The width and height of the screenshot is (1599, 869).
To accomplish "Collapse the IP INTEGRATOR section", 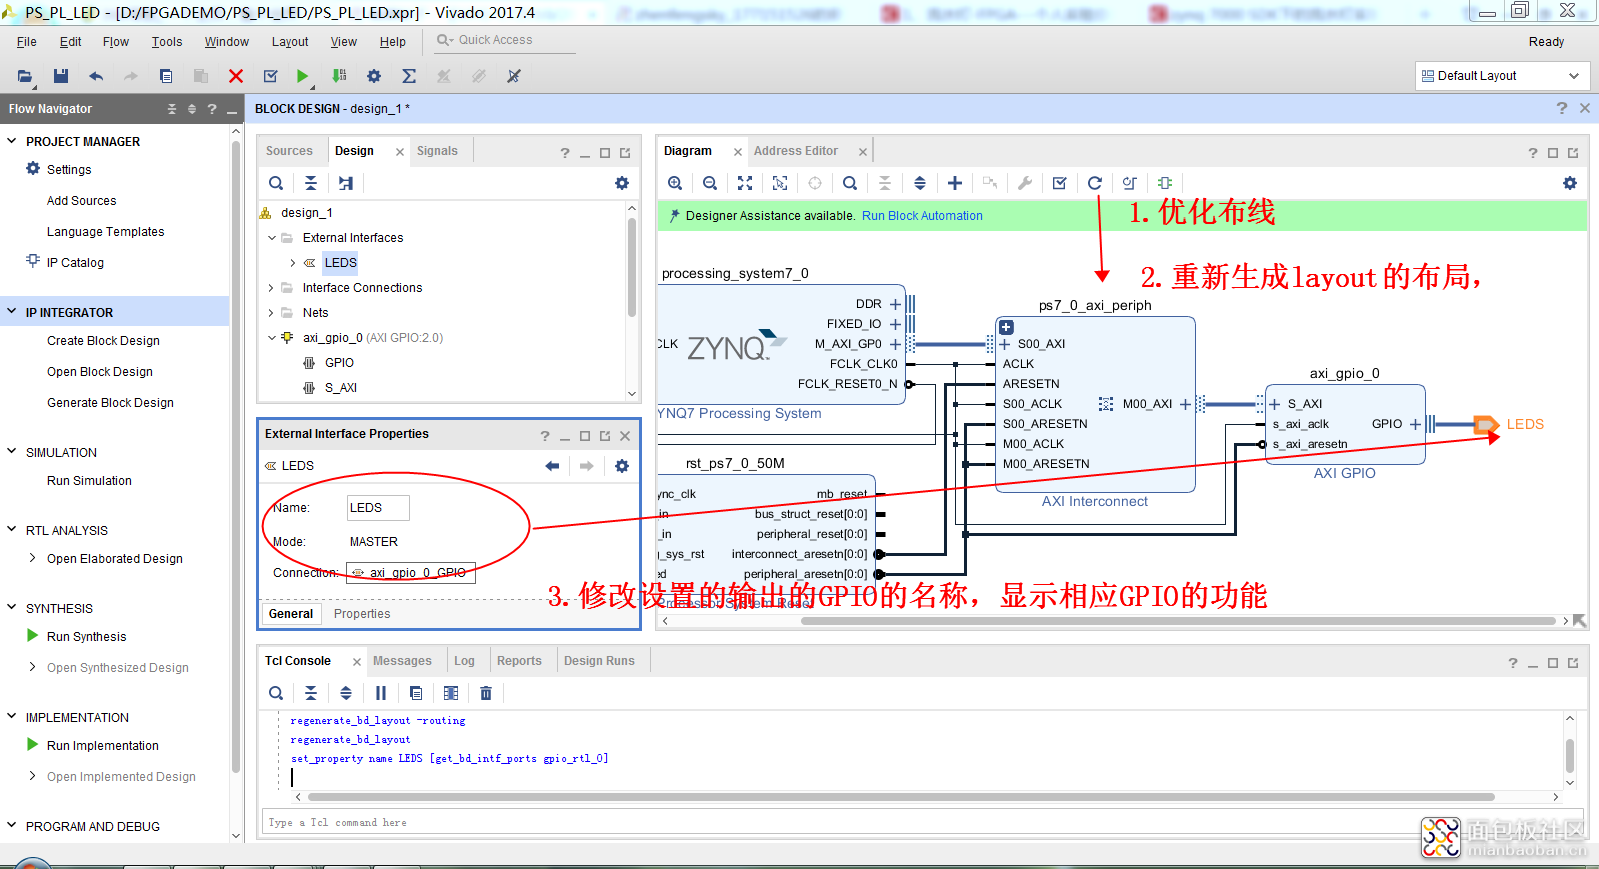I will coord(12,312).
